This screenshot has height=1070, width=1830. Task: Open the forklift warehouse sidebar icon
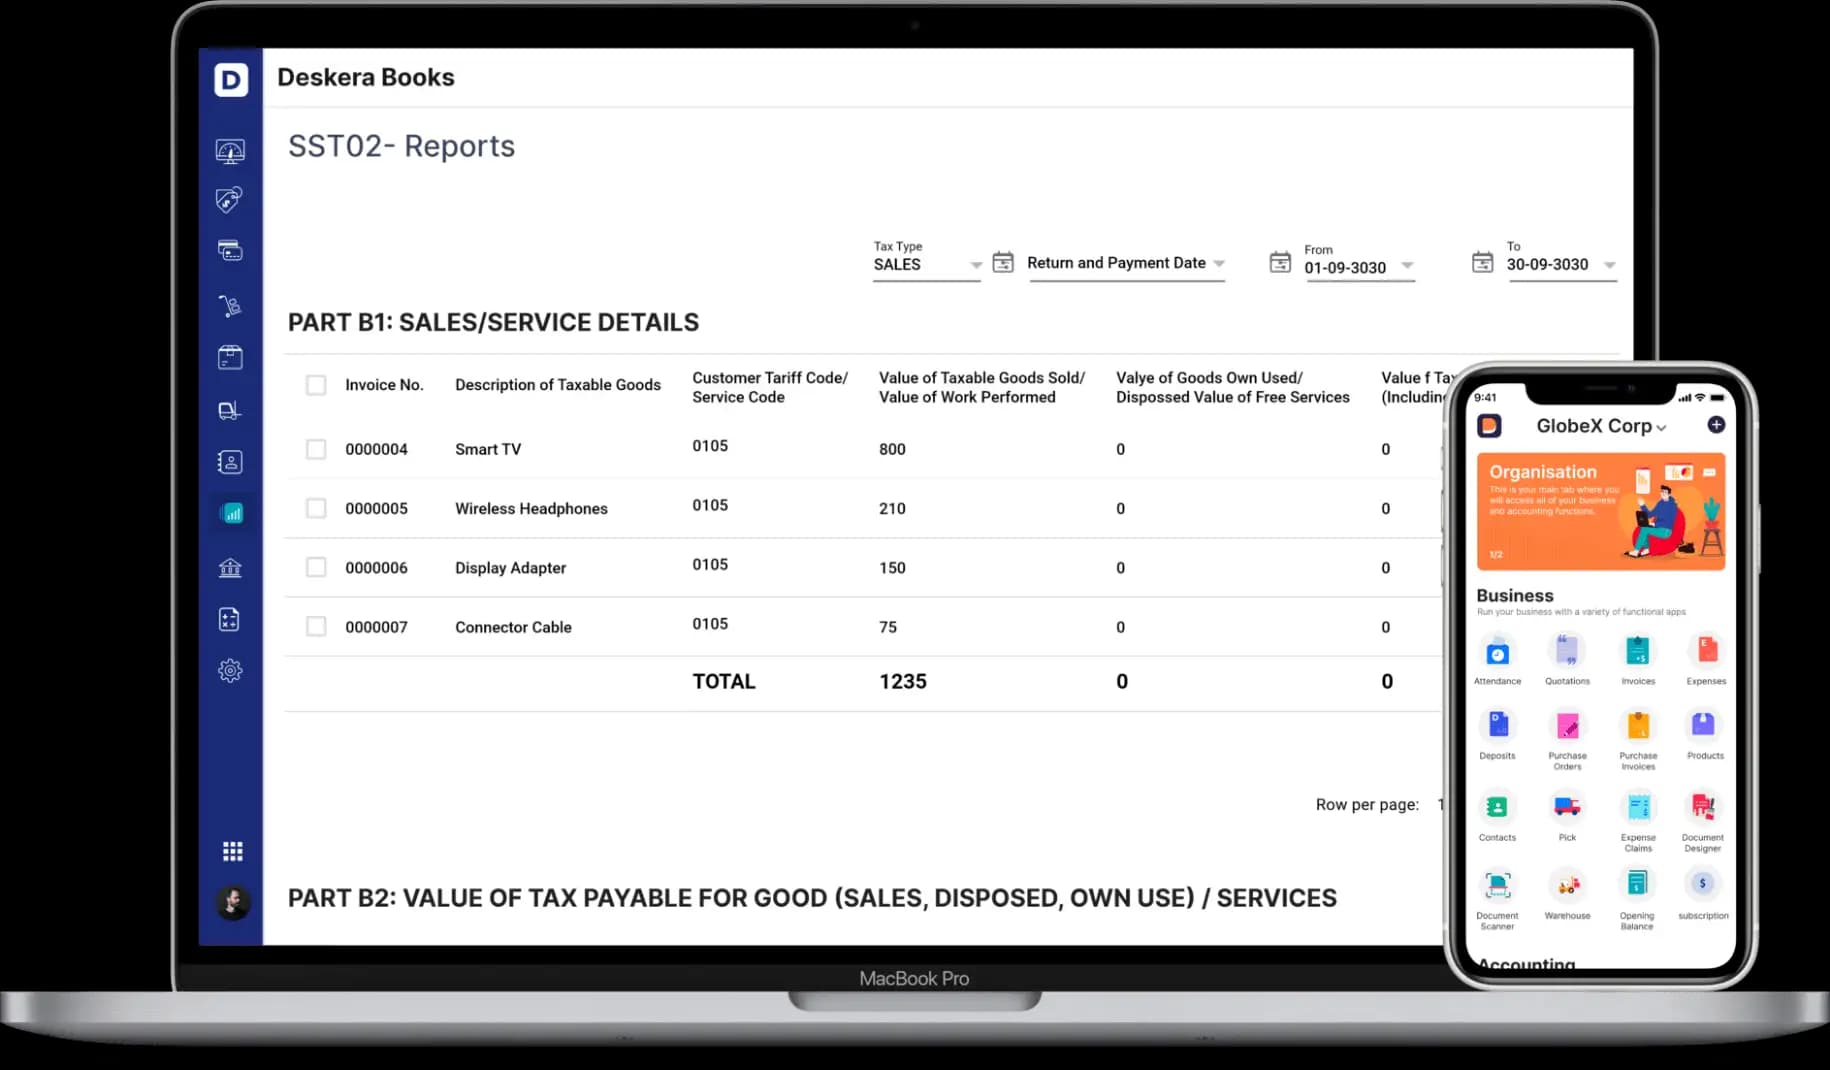click(x=230, y=410)
